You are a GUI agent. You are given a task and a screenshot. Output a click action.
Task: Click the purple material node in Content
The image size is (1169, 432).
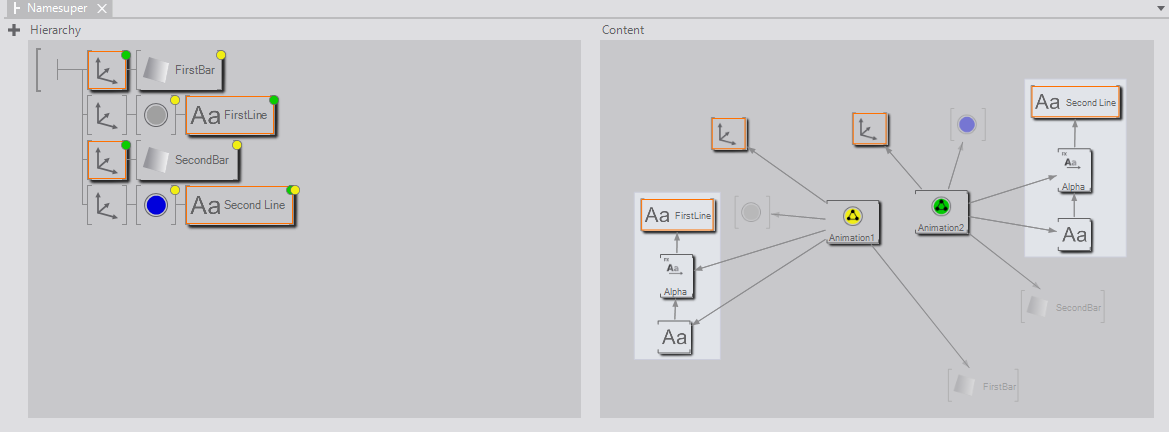966,125
